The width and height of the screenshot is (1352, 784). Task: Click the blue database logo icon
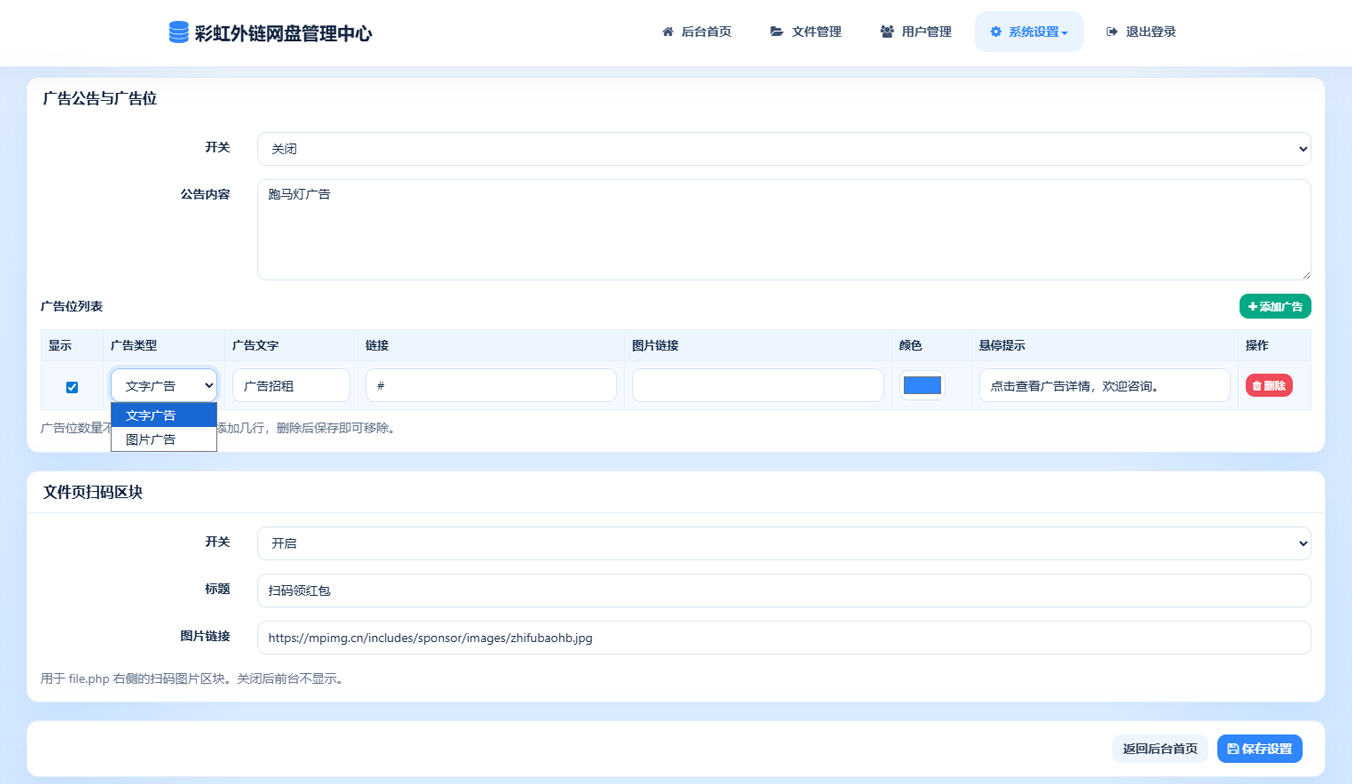pyautogui.click(x=179, y=33)
